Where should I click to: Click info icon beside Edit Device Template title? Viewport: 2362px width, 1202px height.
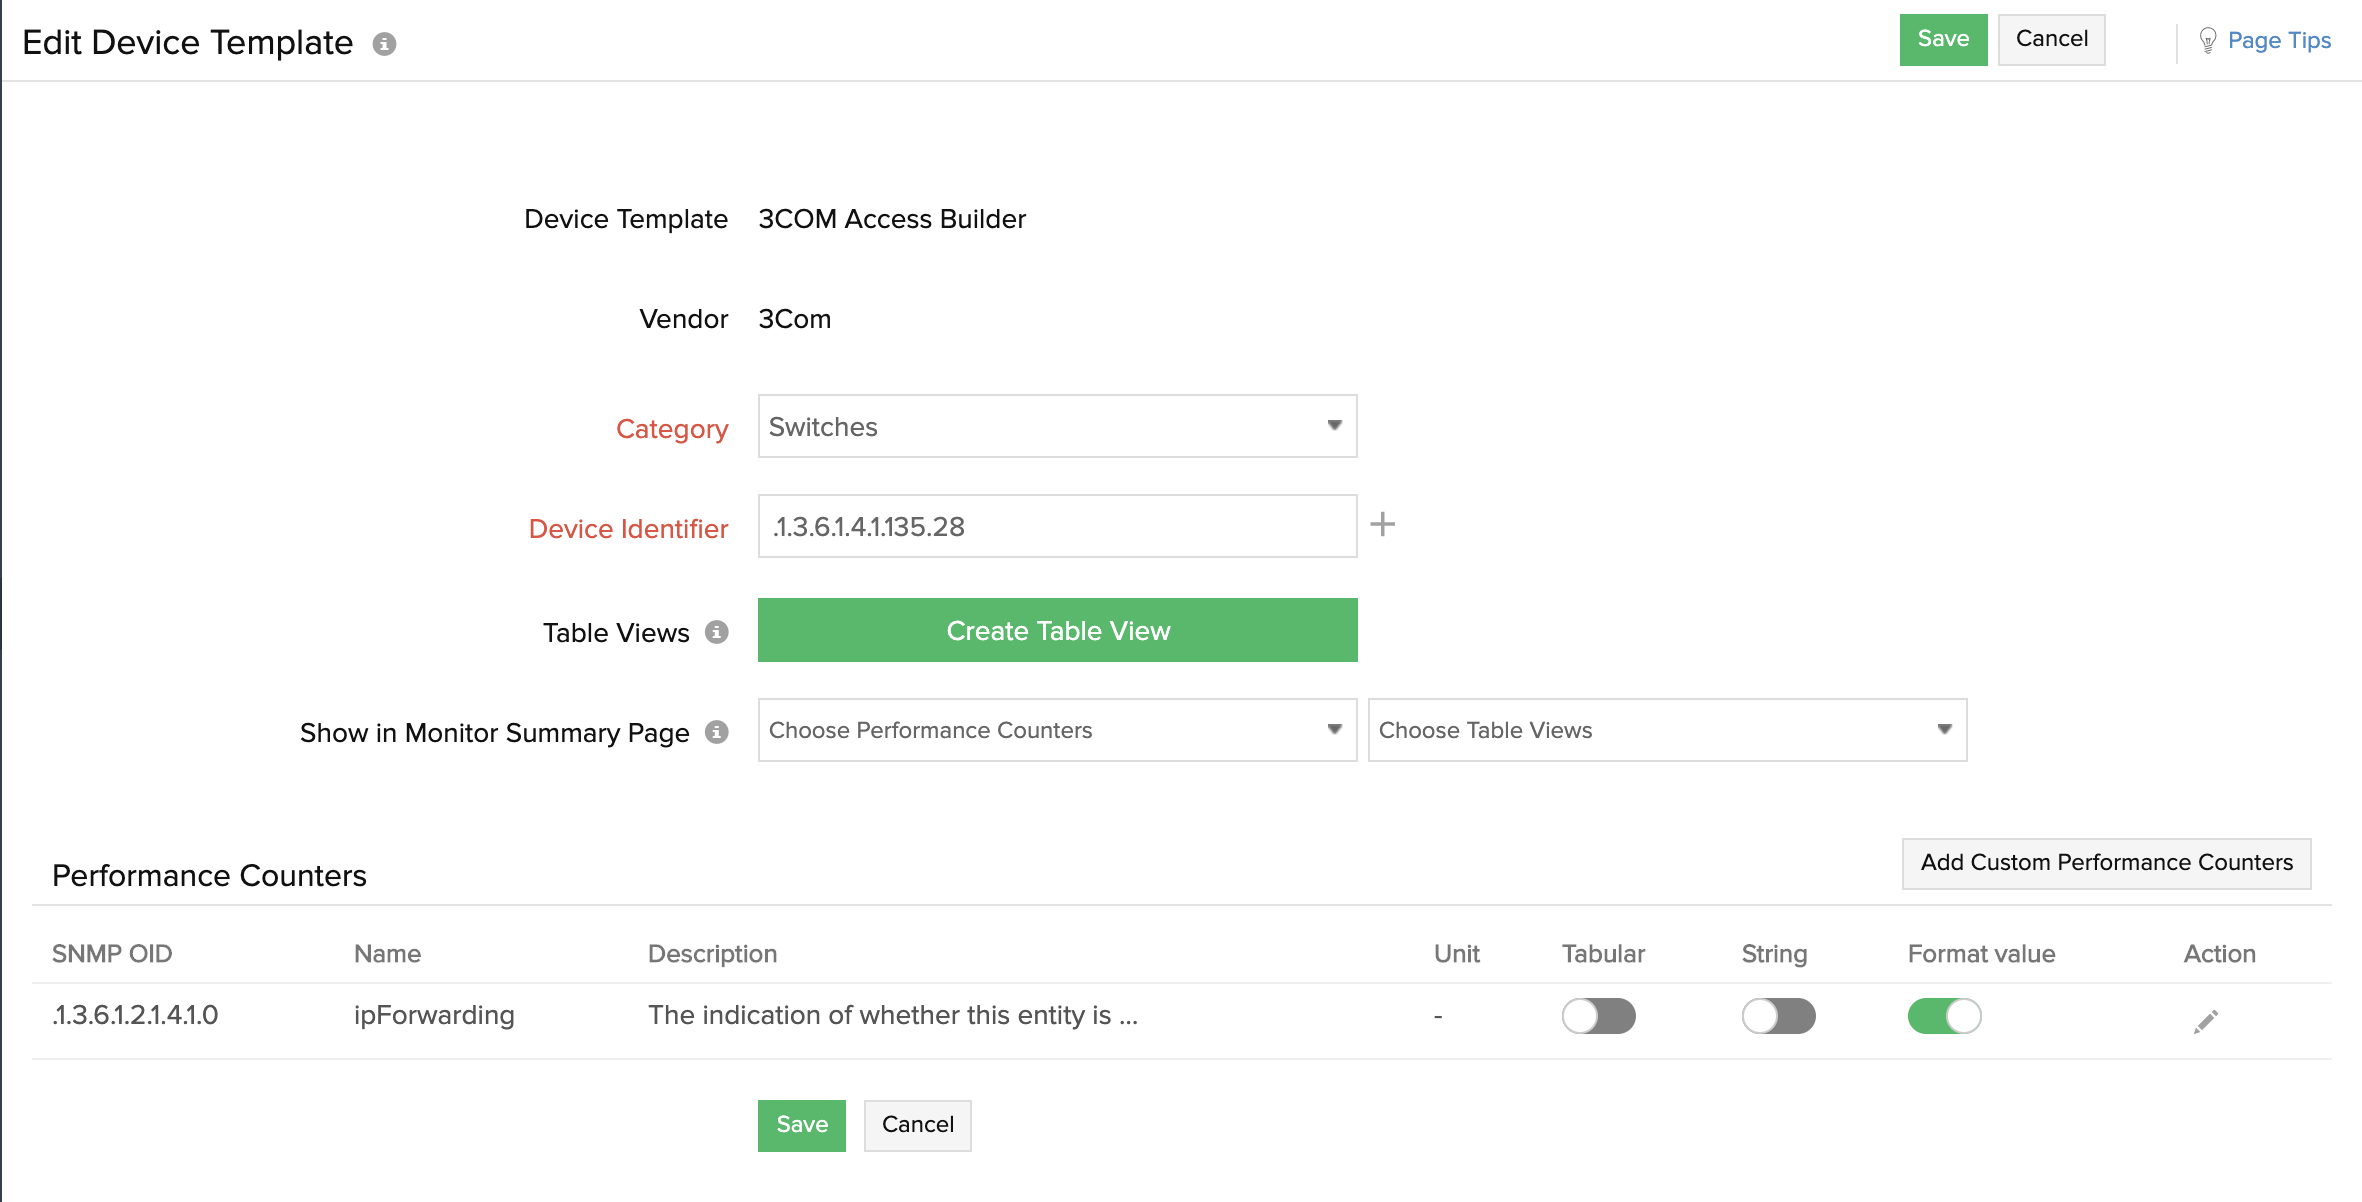click(x=384, y=44)
